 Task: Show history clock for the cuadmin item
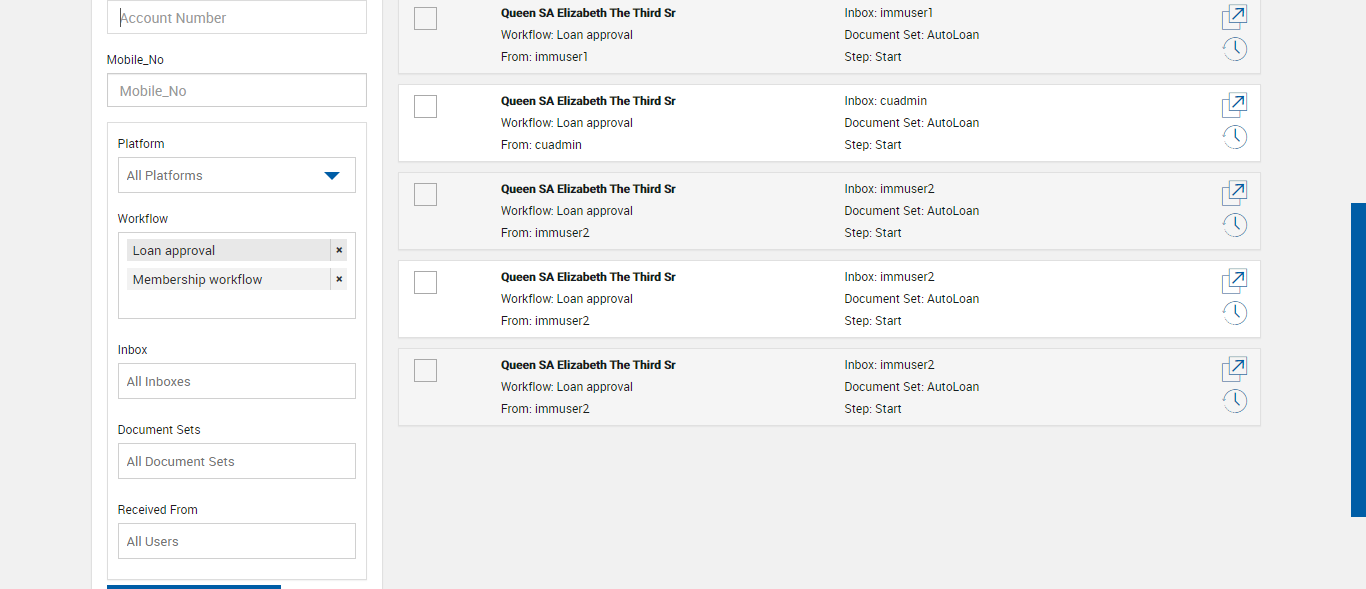click(x=1235, y=137)
